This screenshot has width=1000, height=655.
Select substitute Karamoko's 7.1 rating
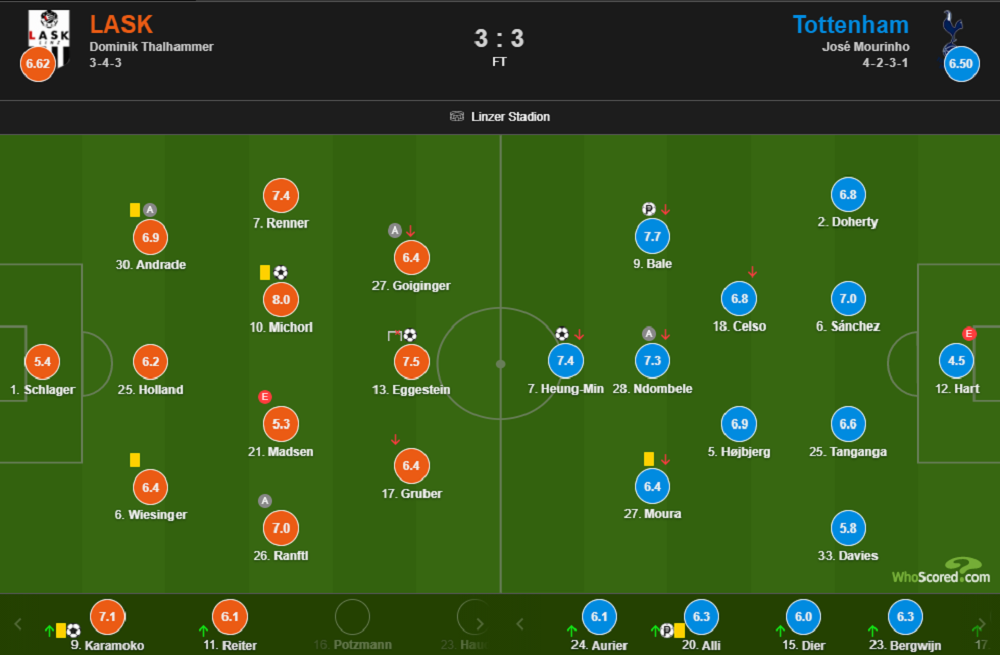coord(107,617)
